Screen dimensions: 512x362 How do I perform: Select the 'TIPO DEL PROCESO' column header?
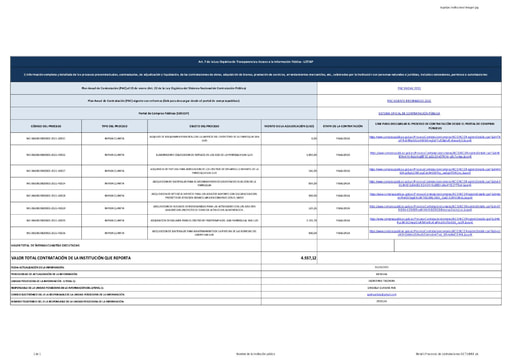pos(114,126)
